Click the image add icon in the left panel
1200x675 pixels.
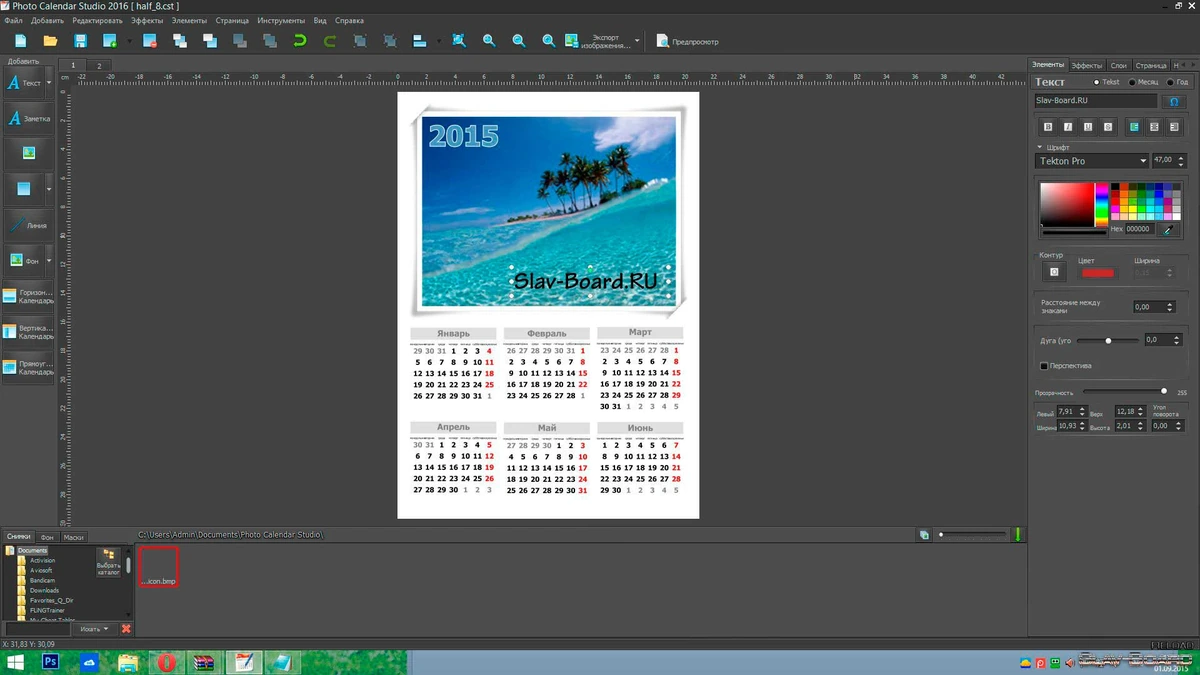point(29,153)
